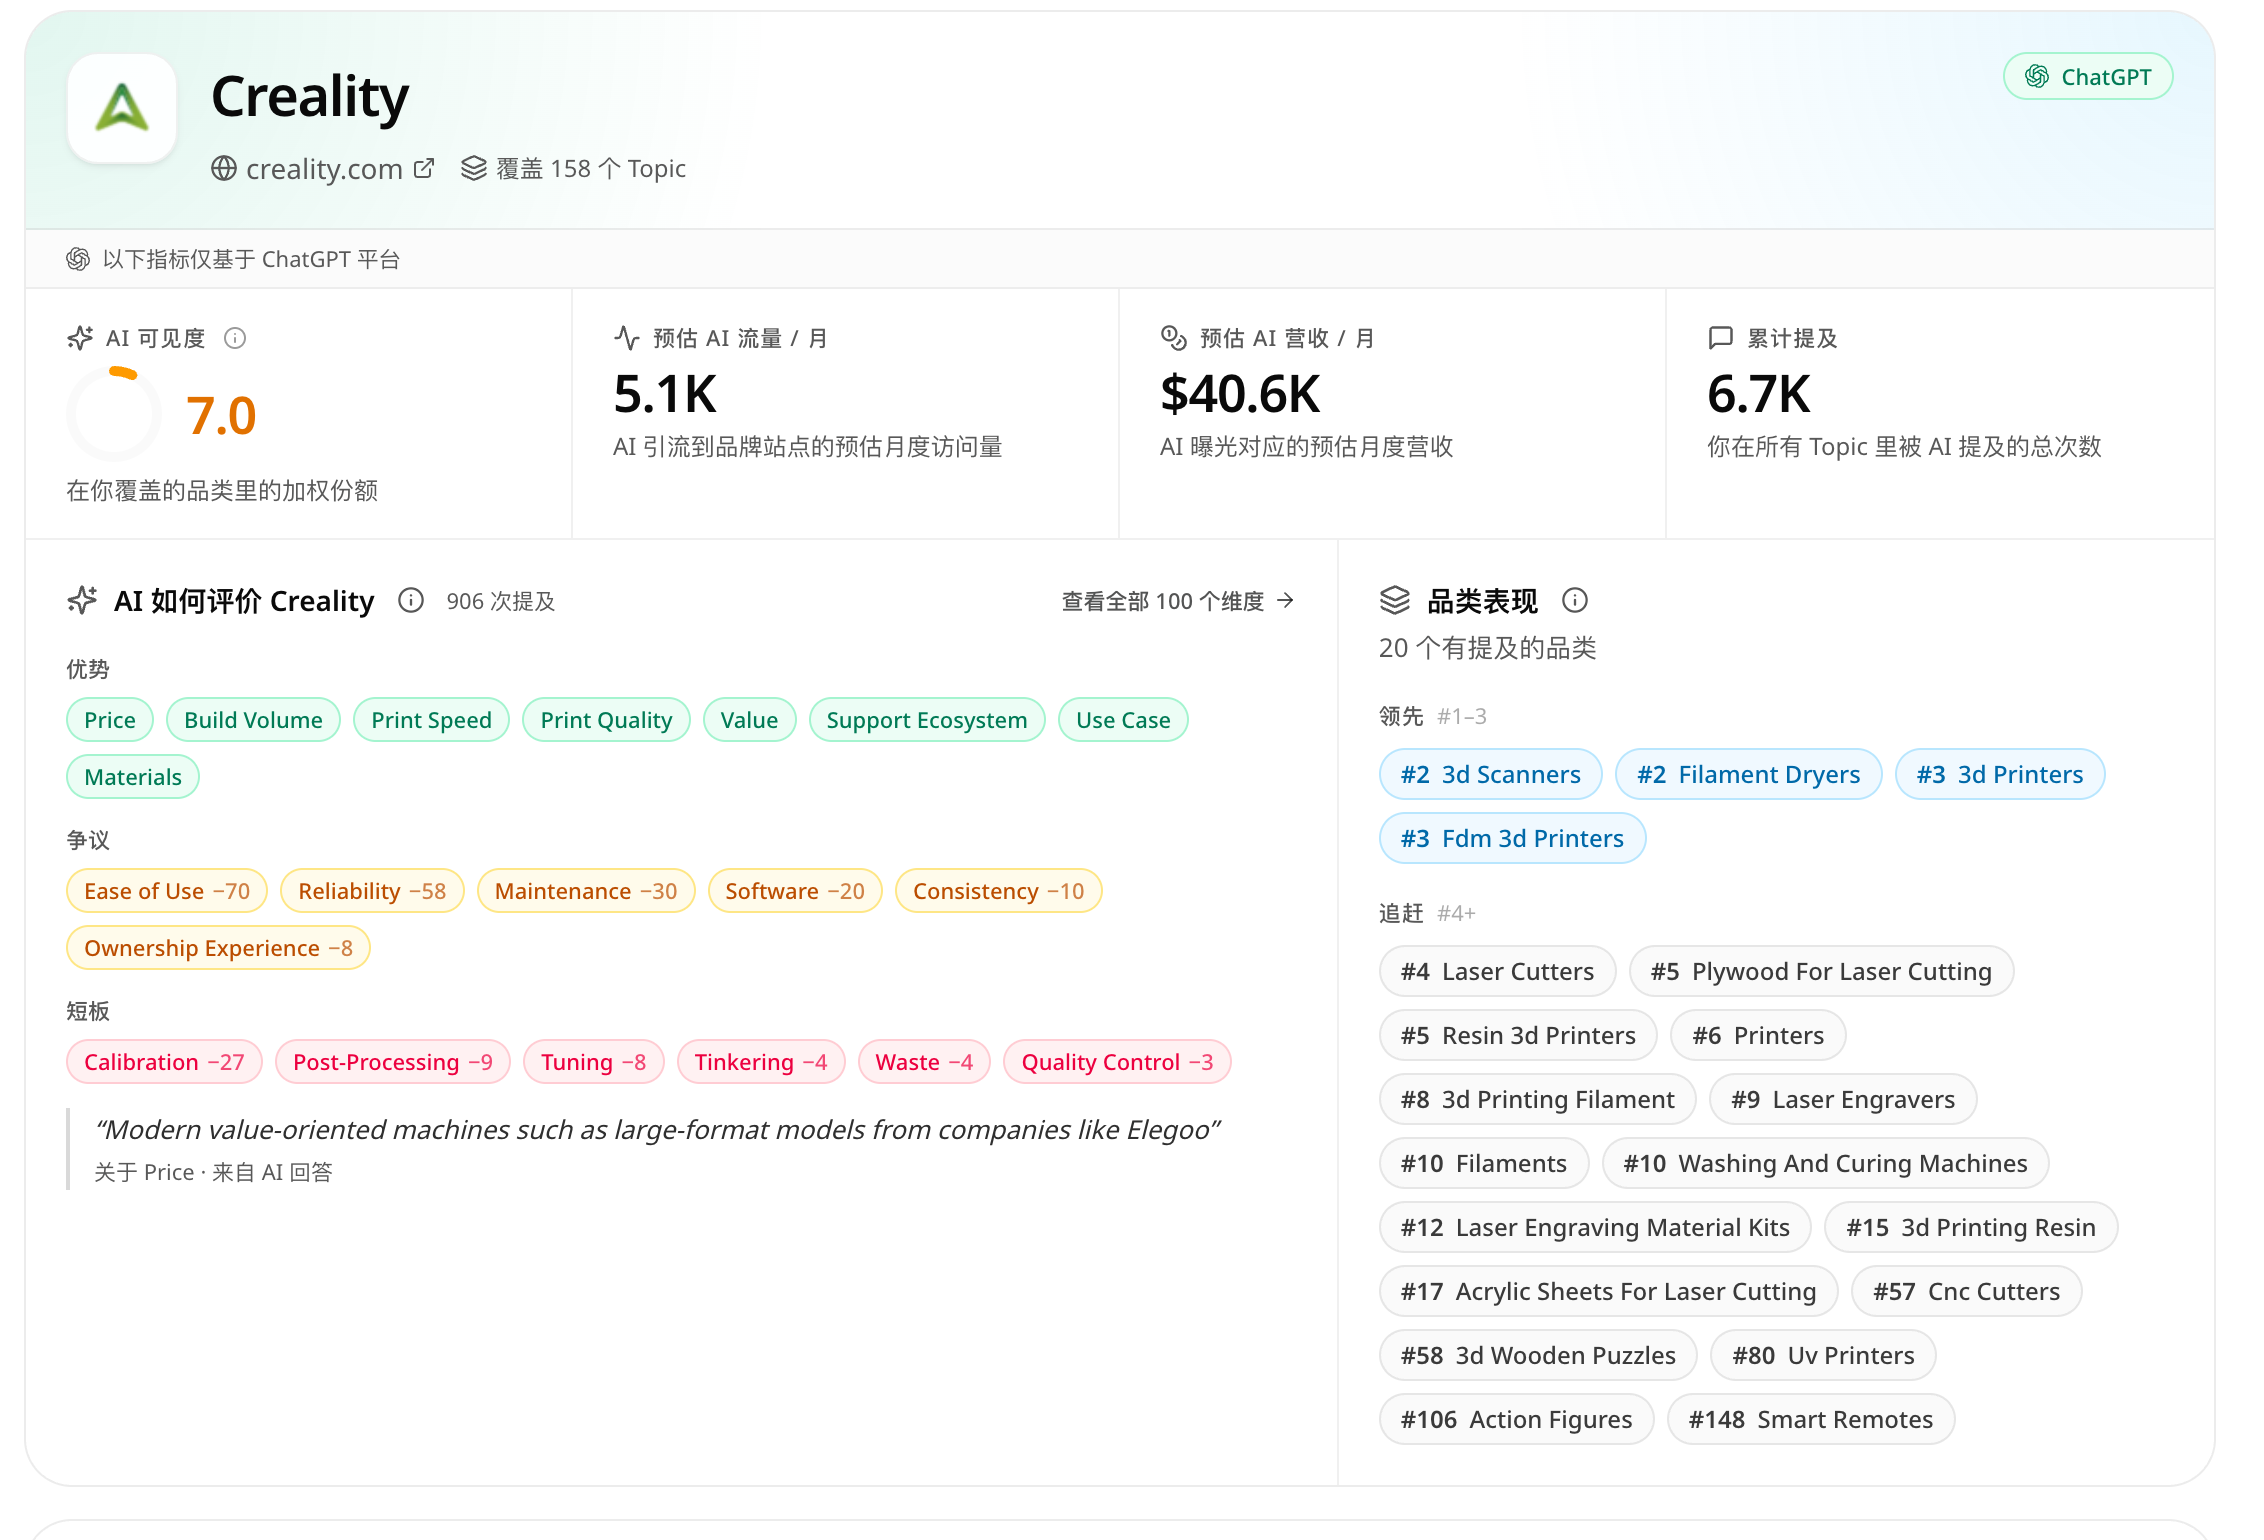Click the sparkle icon beside AI 如何评价 Creality

coord(82,600)
